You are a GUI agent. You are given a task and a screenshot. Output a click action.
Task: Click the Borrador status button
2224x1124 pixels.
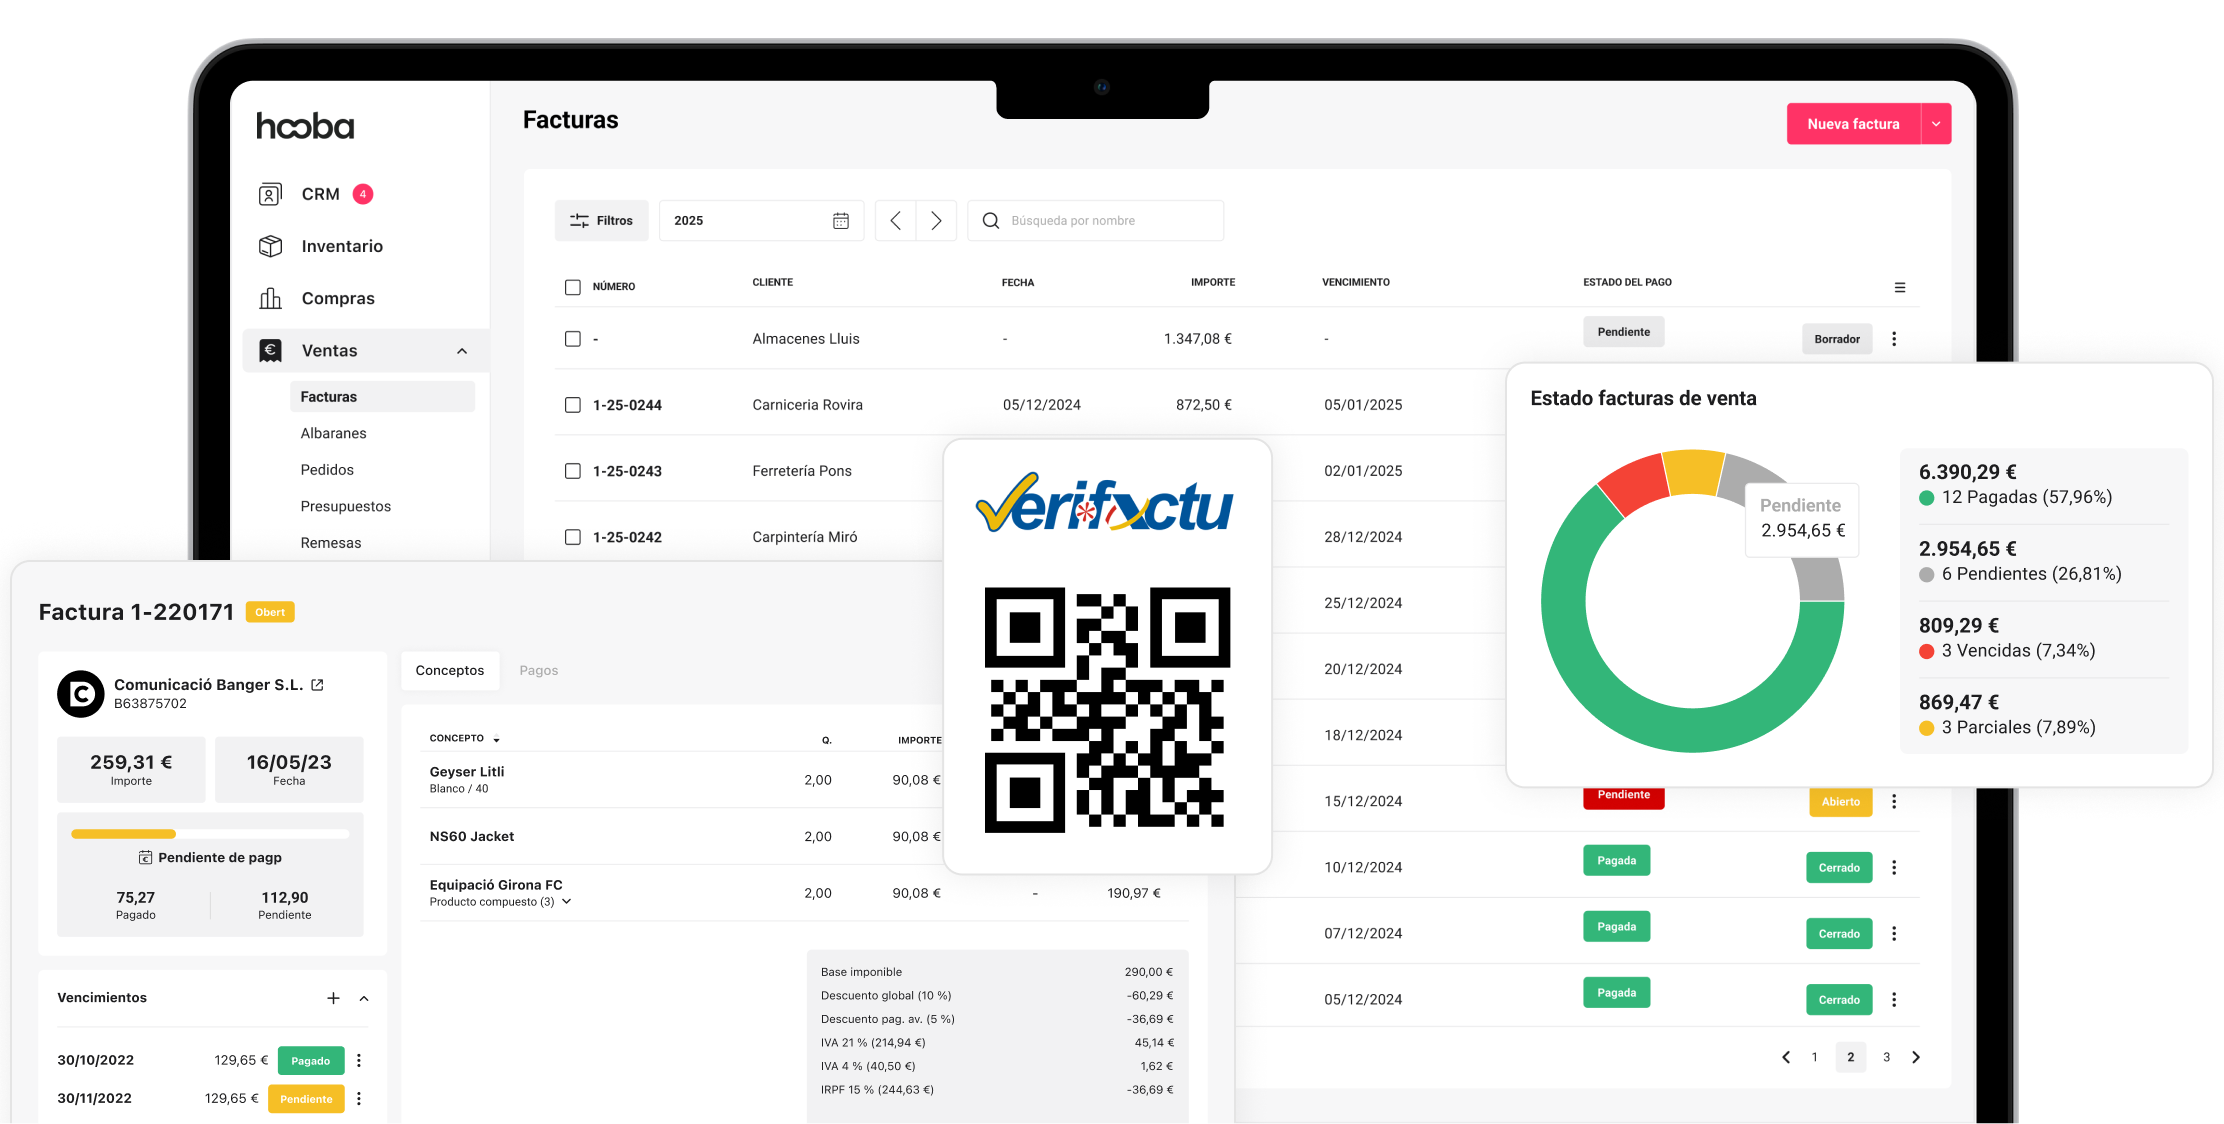coord(1837,339)
